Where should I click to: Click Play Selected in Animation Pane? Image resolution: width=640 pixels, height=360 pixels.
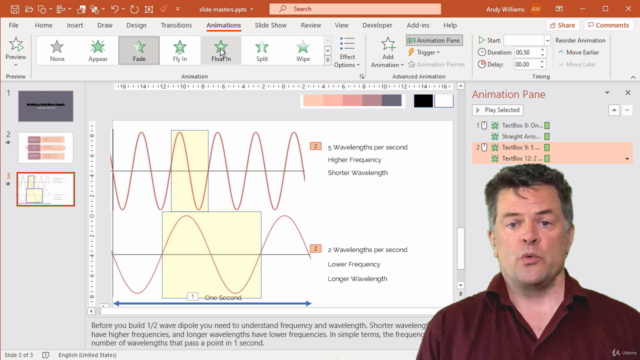click(498, 110)
